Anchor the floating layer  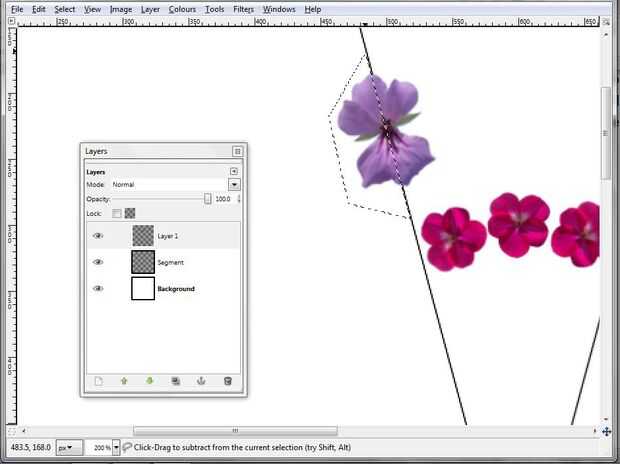(x=202, y=381)
